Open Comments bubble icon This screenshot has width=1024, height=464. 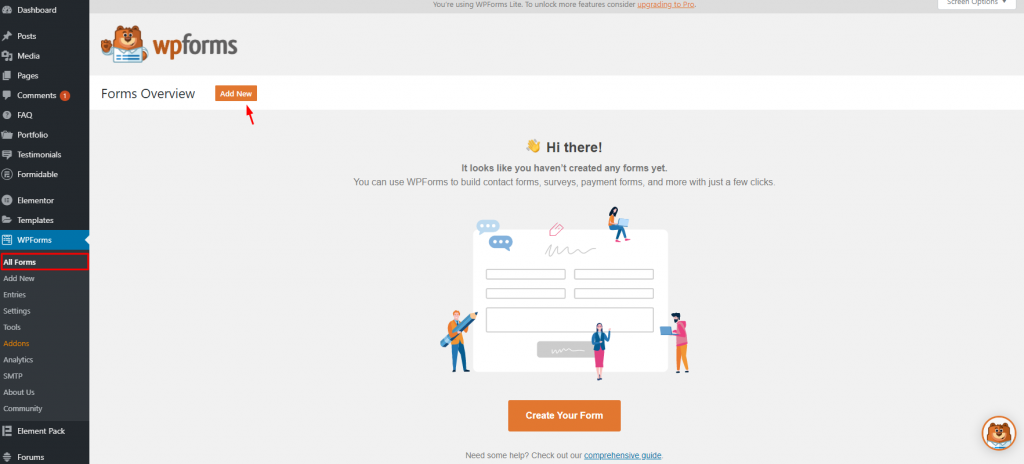[x=7, y=95]
